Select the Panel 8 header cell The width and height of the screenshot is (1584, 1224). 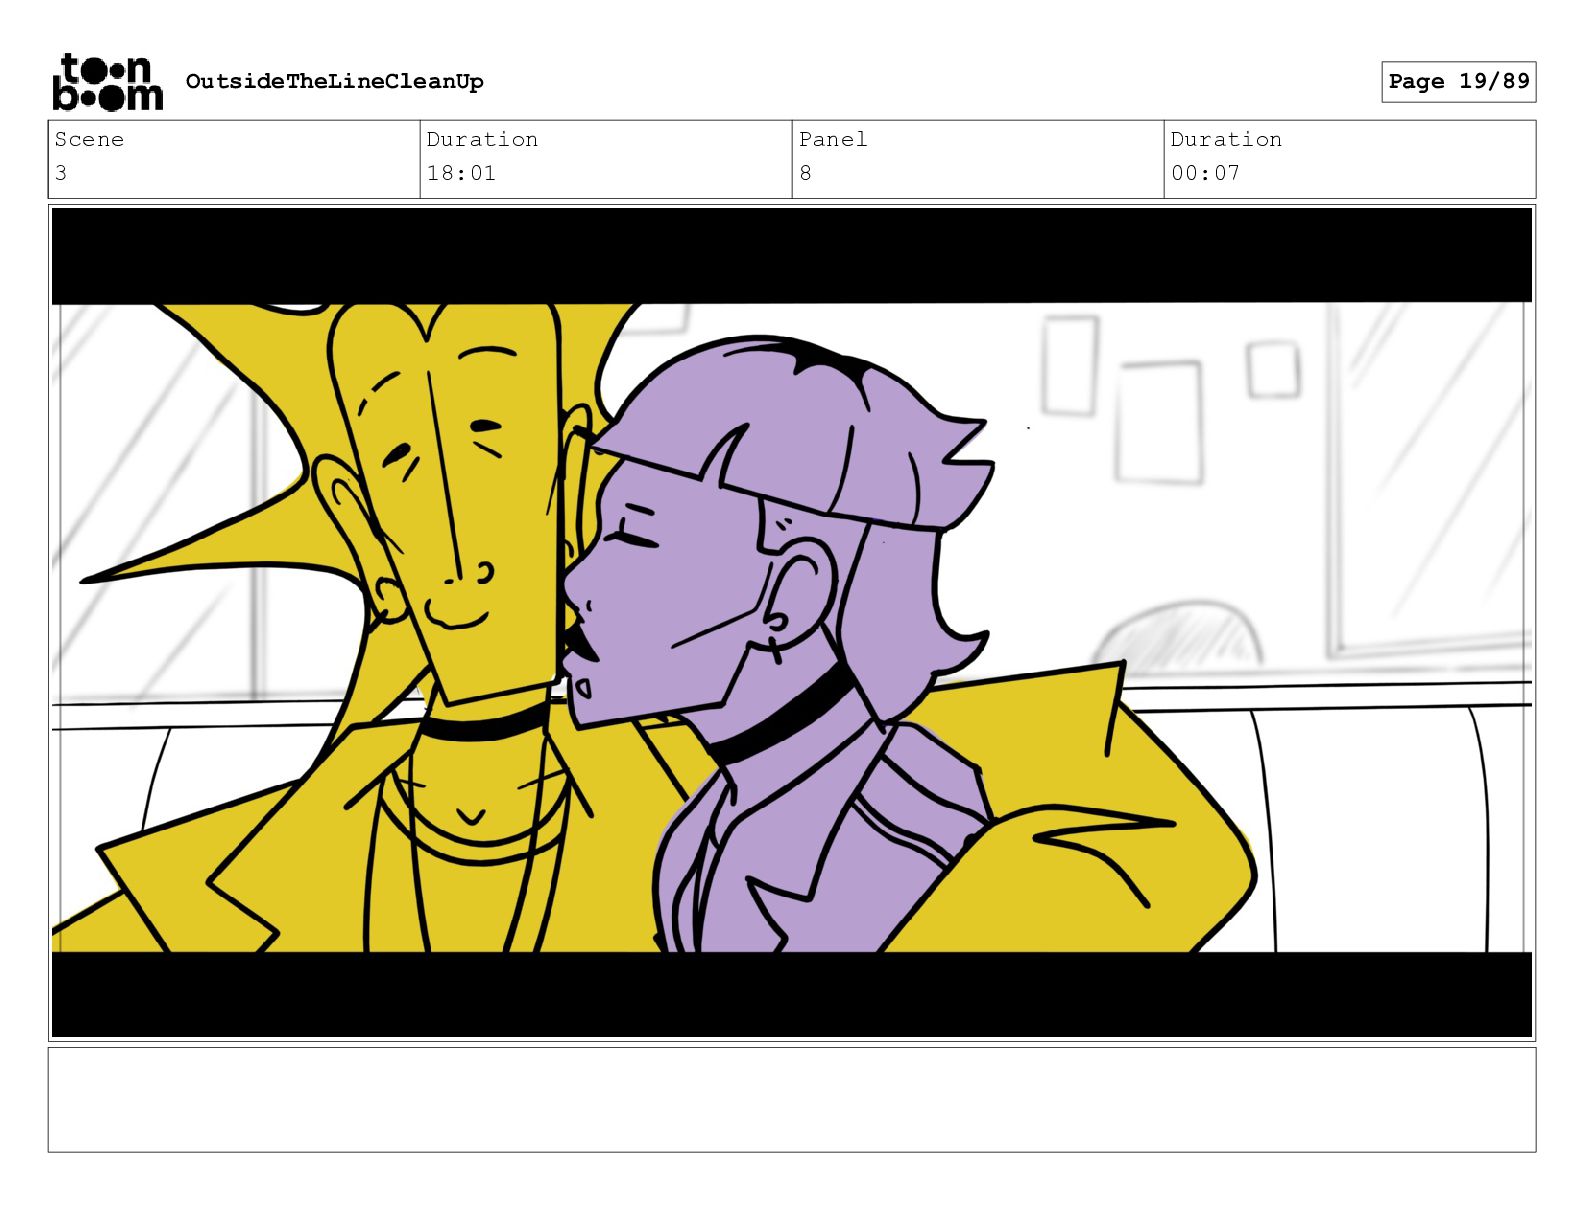(978, 159)
